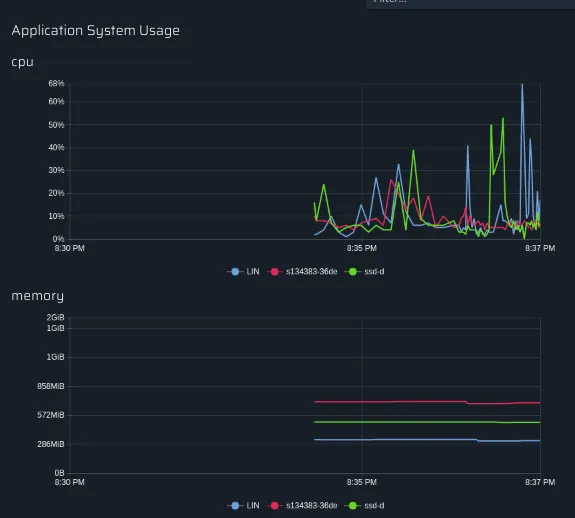Toggle LIN series in memory legend
Screen dimensions: 575x518
[243, 506]
